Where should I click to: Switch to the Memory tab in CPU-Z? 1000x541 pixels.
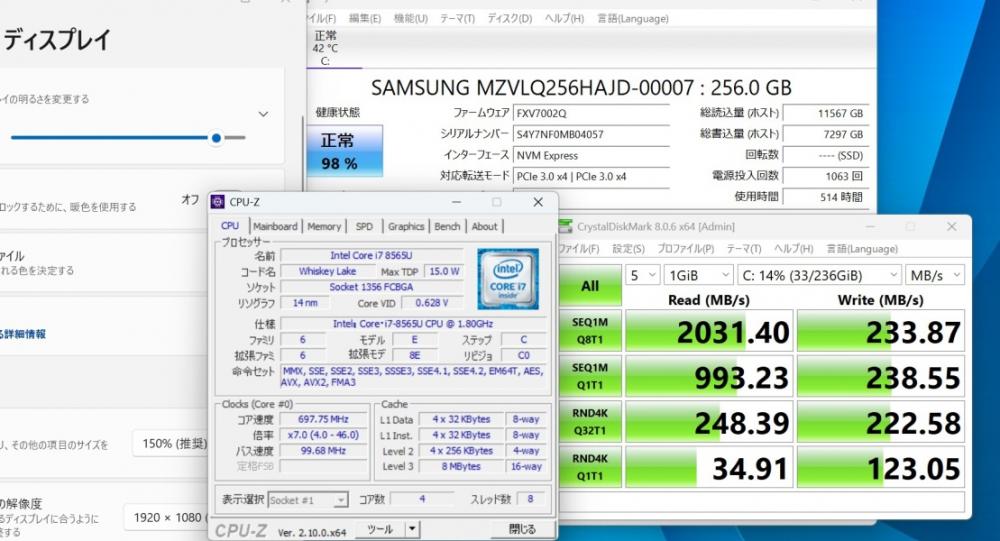324,226
